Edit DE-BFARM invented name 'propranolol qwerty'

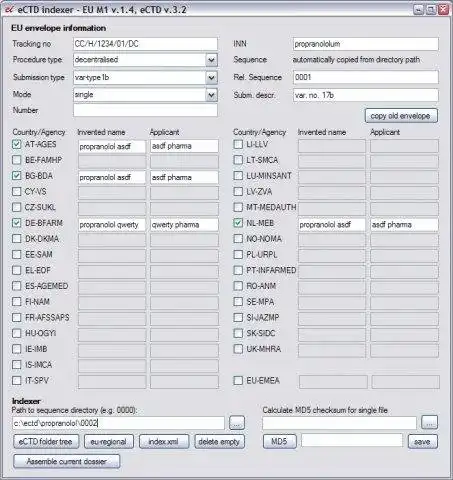point(112,225)
